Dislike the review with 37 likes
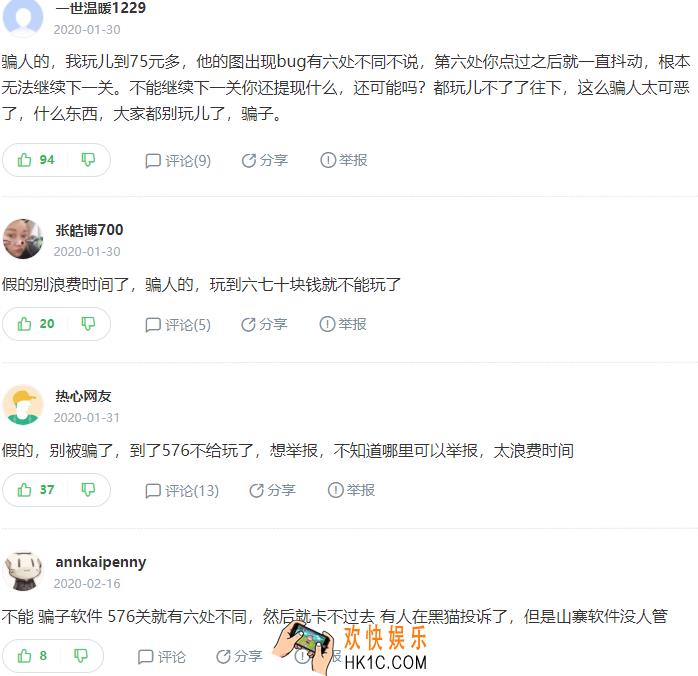 [x=88, y=490]
